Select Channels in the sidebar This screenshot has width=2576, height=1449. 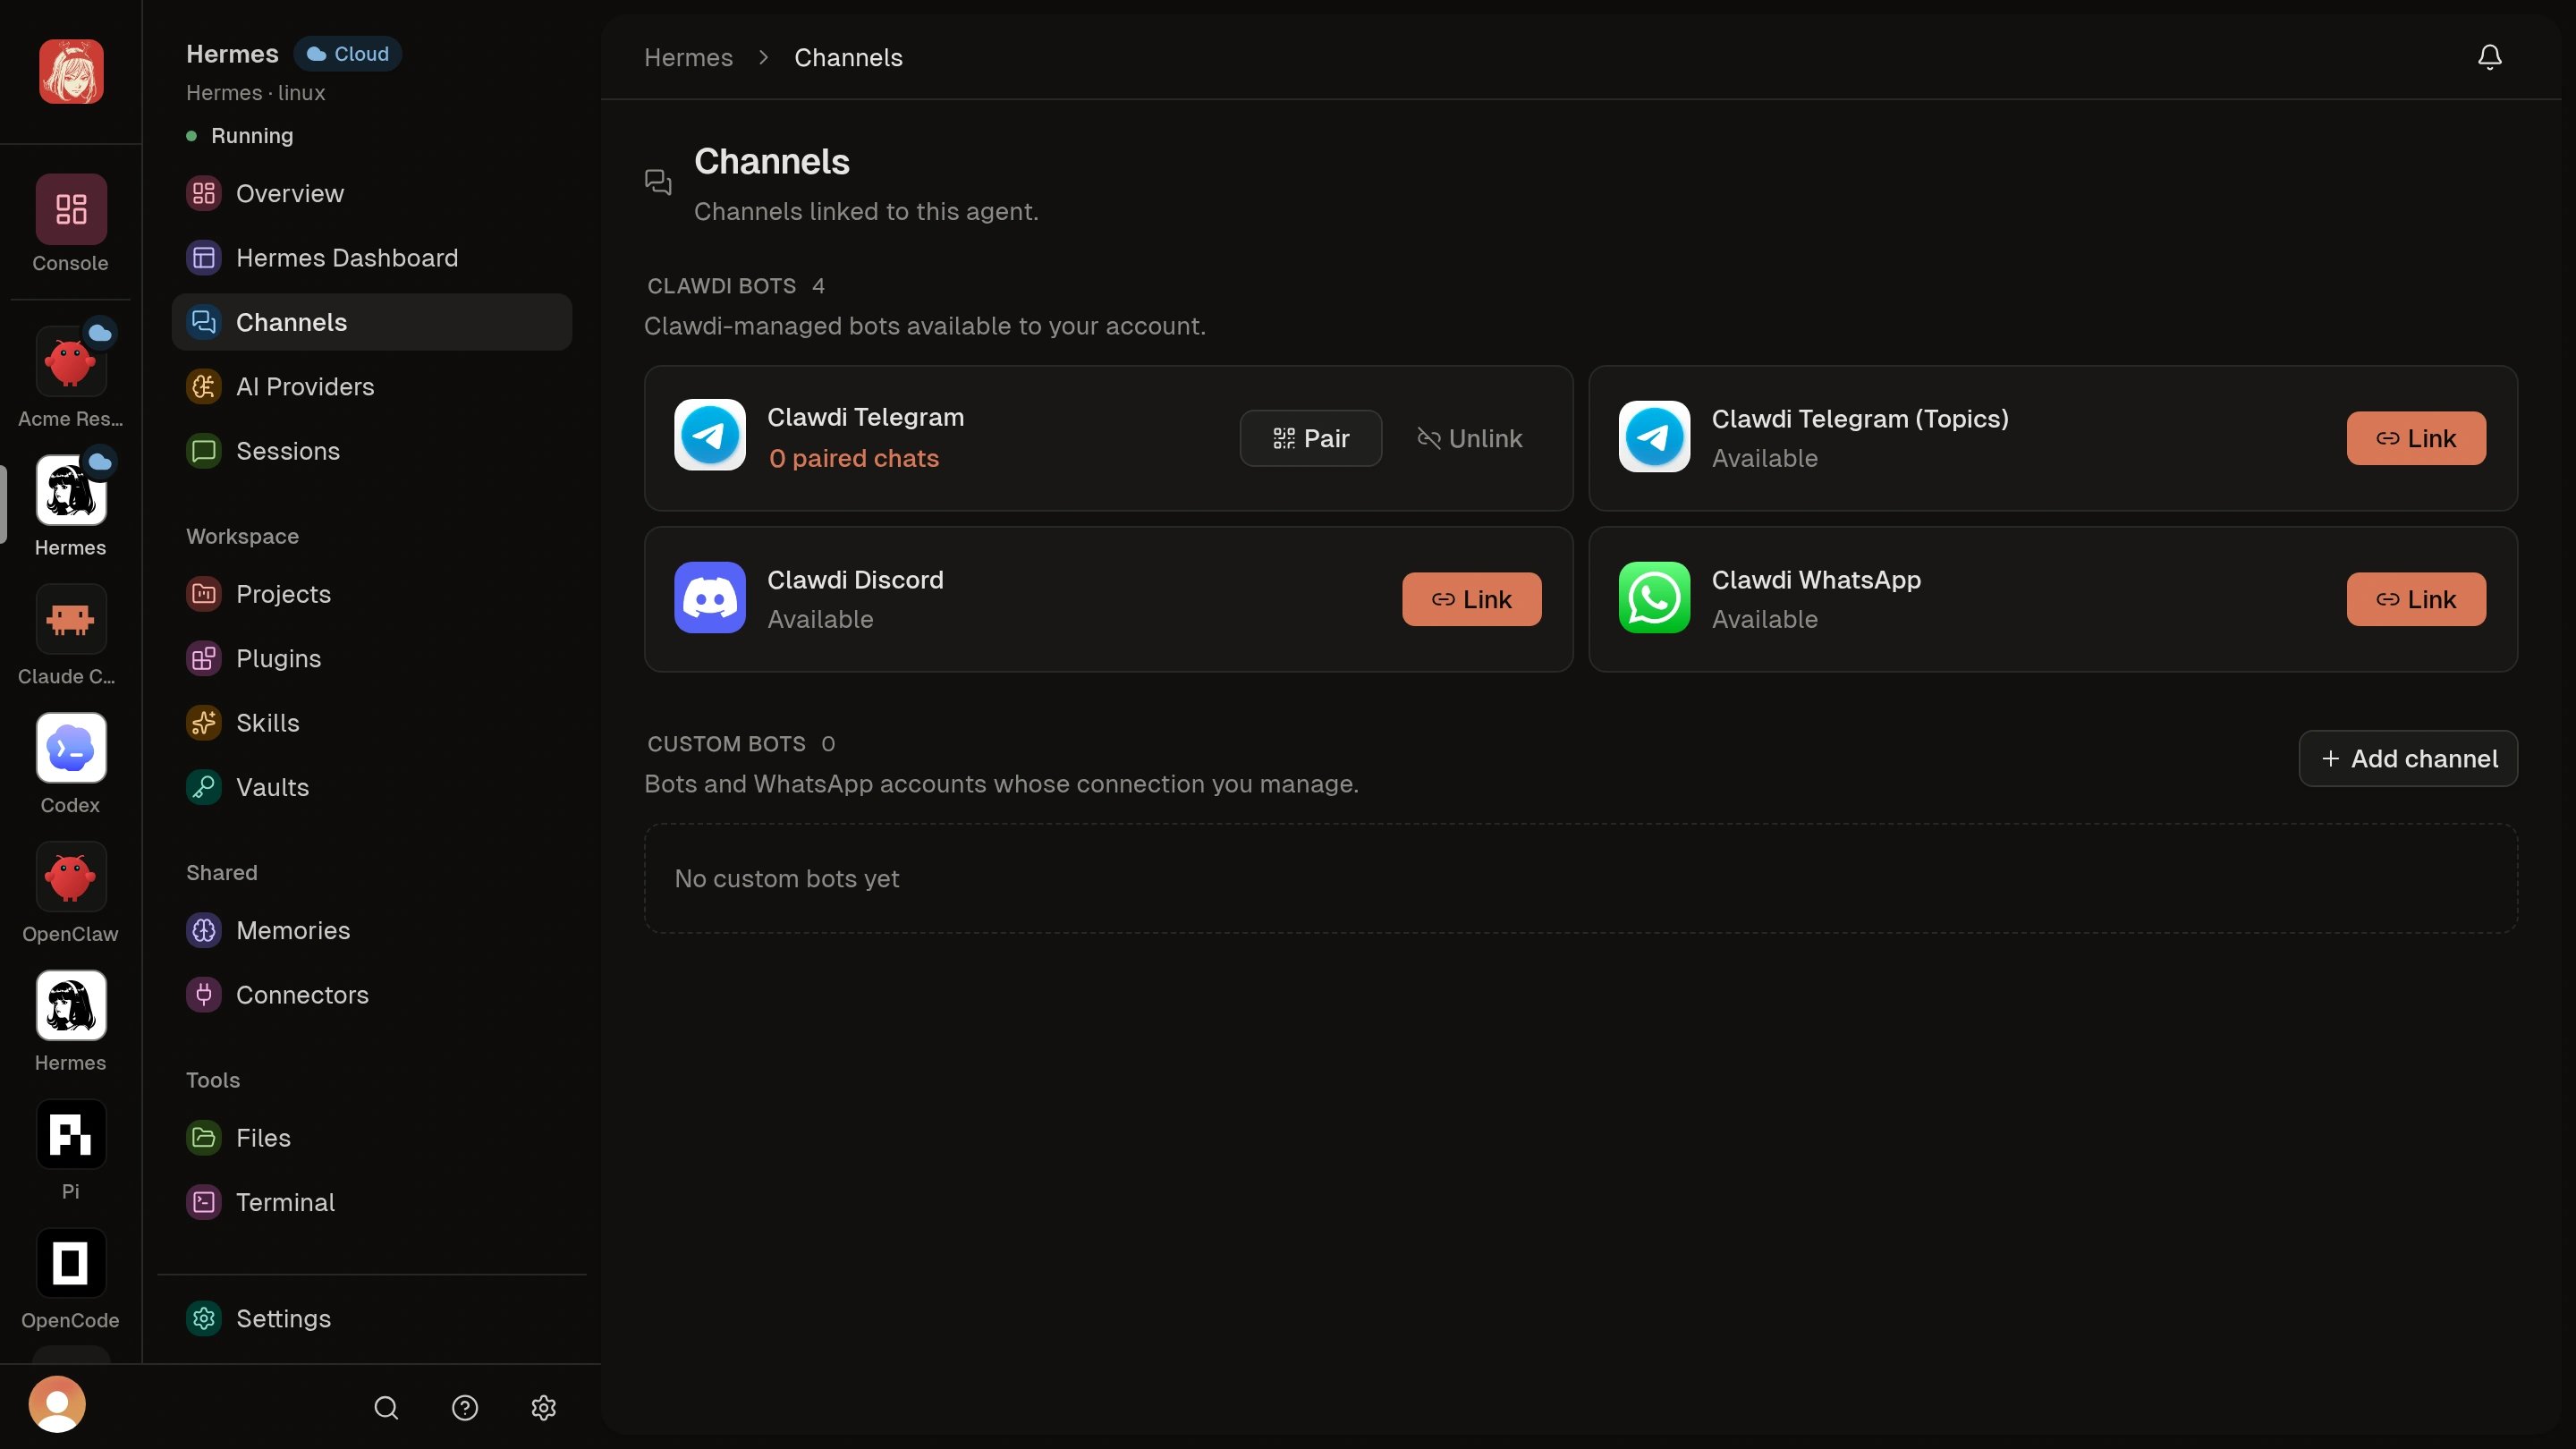pos(372,322)
